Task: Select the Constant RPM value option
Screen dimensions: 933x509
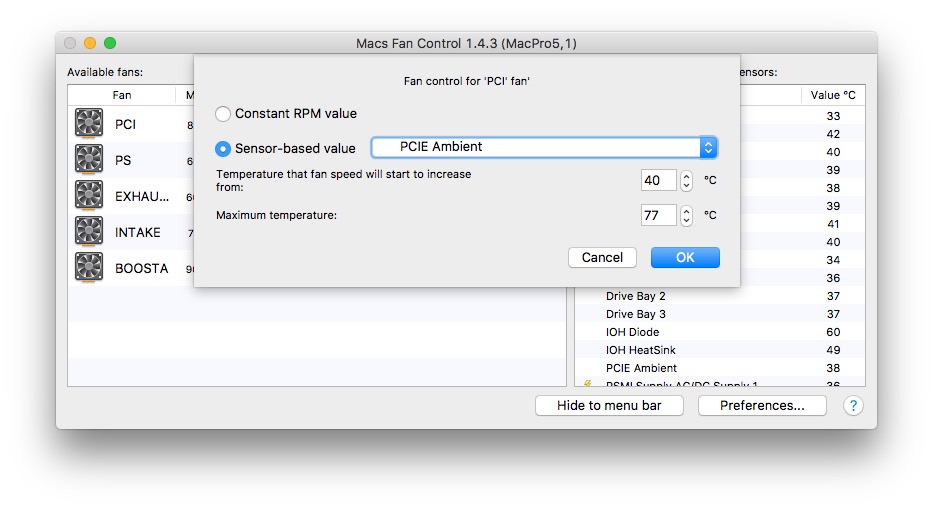Action: point(223,114)
